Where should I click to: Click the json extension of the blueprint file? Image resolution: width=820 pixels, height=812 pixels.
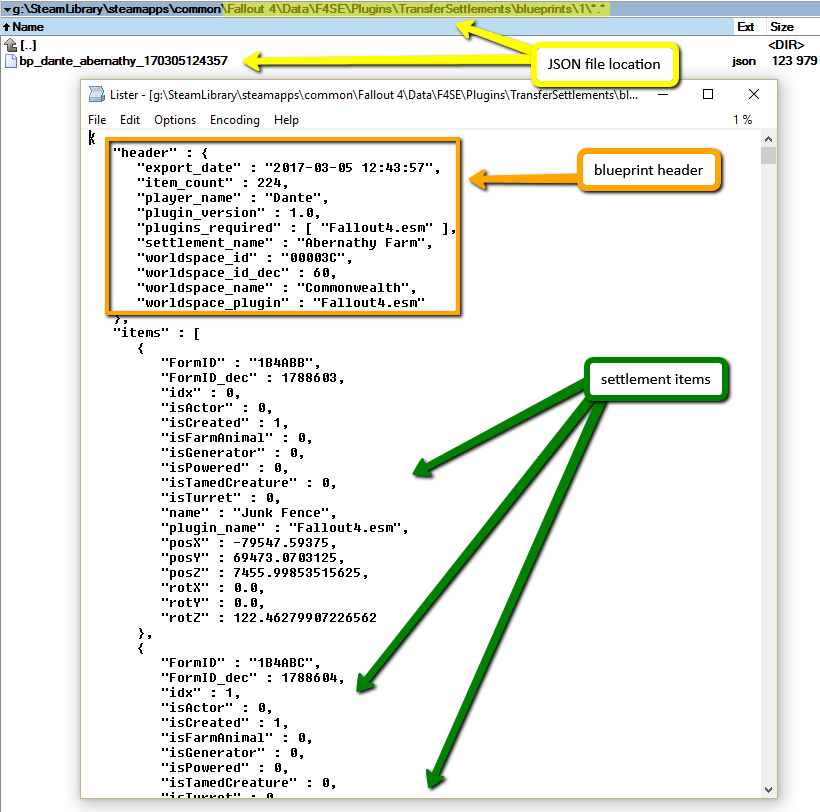pos(744,61)
